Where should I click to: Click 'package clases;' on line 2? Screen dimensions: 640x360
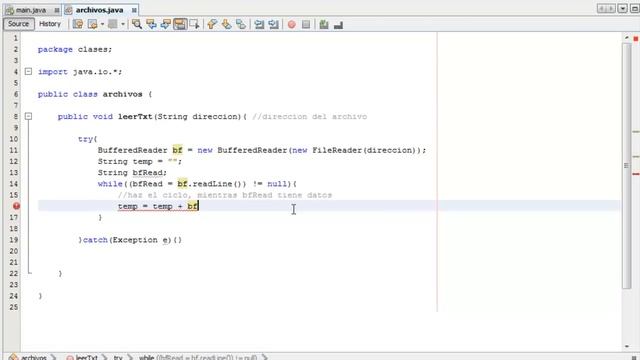coord(75,49)
